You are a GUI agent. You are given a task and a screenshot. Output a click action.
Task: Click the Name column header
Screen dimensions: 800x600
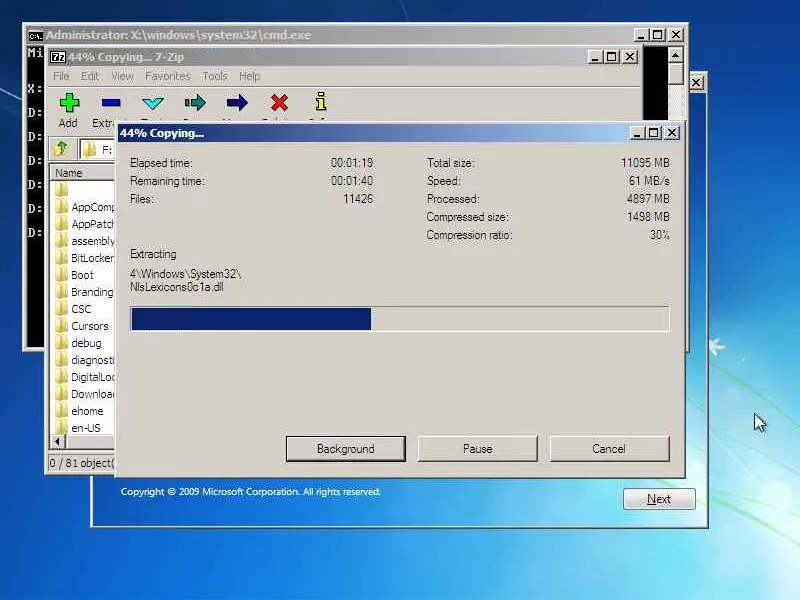click(x=82, y=173)
